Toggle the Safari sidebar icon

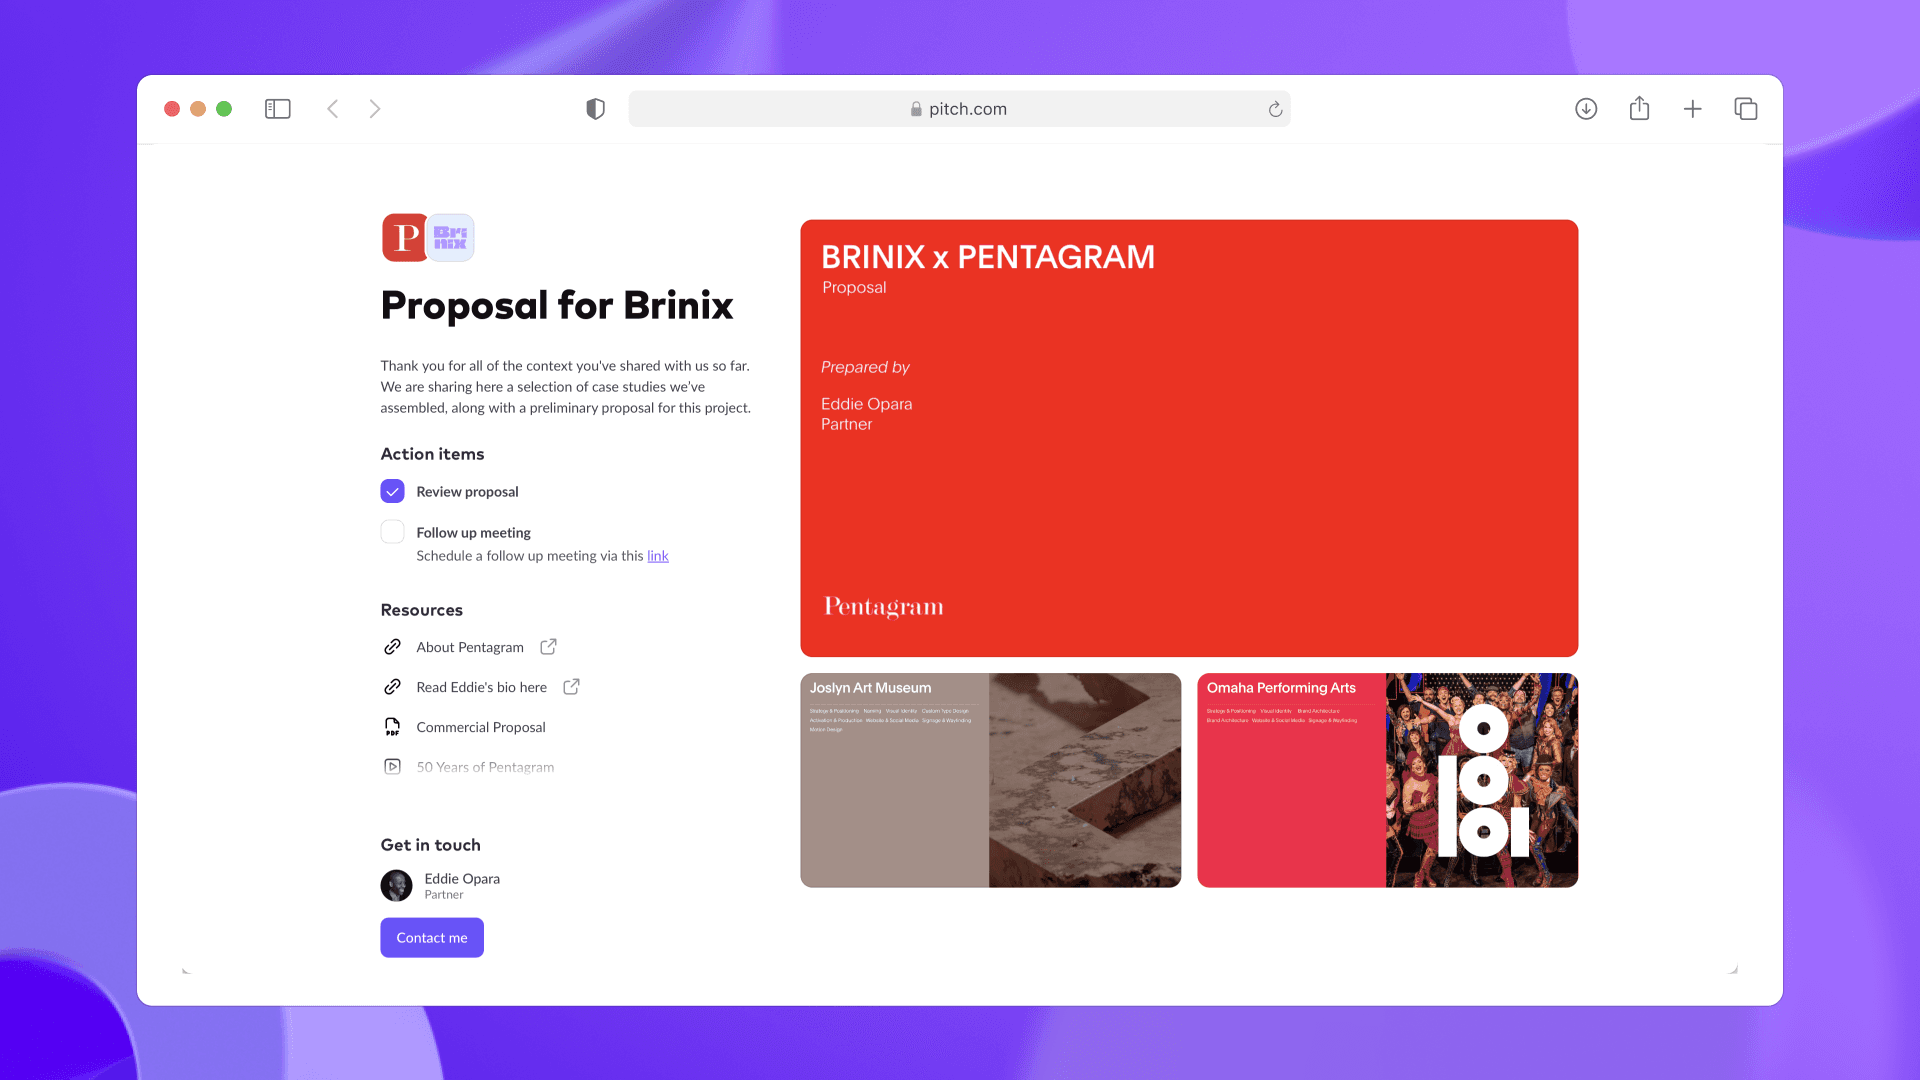coord(278,109)
